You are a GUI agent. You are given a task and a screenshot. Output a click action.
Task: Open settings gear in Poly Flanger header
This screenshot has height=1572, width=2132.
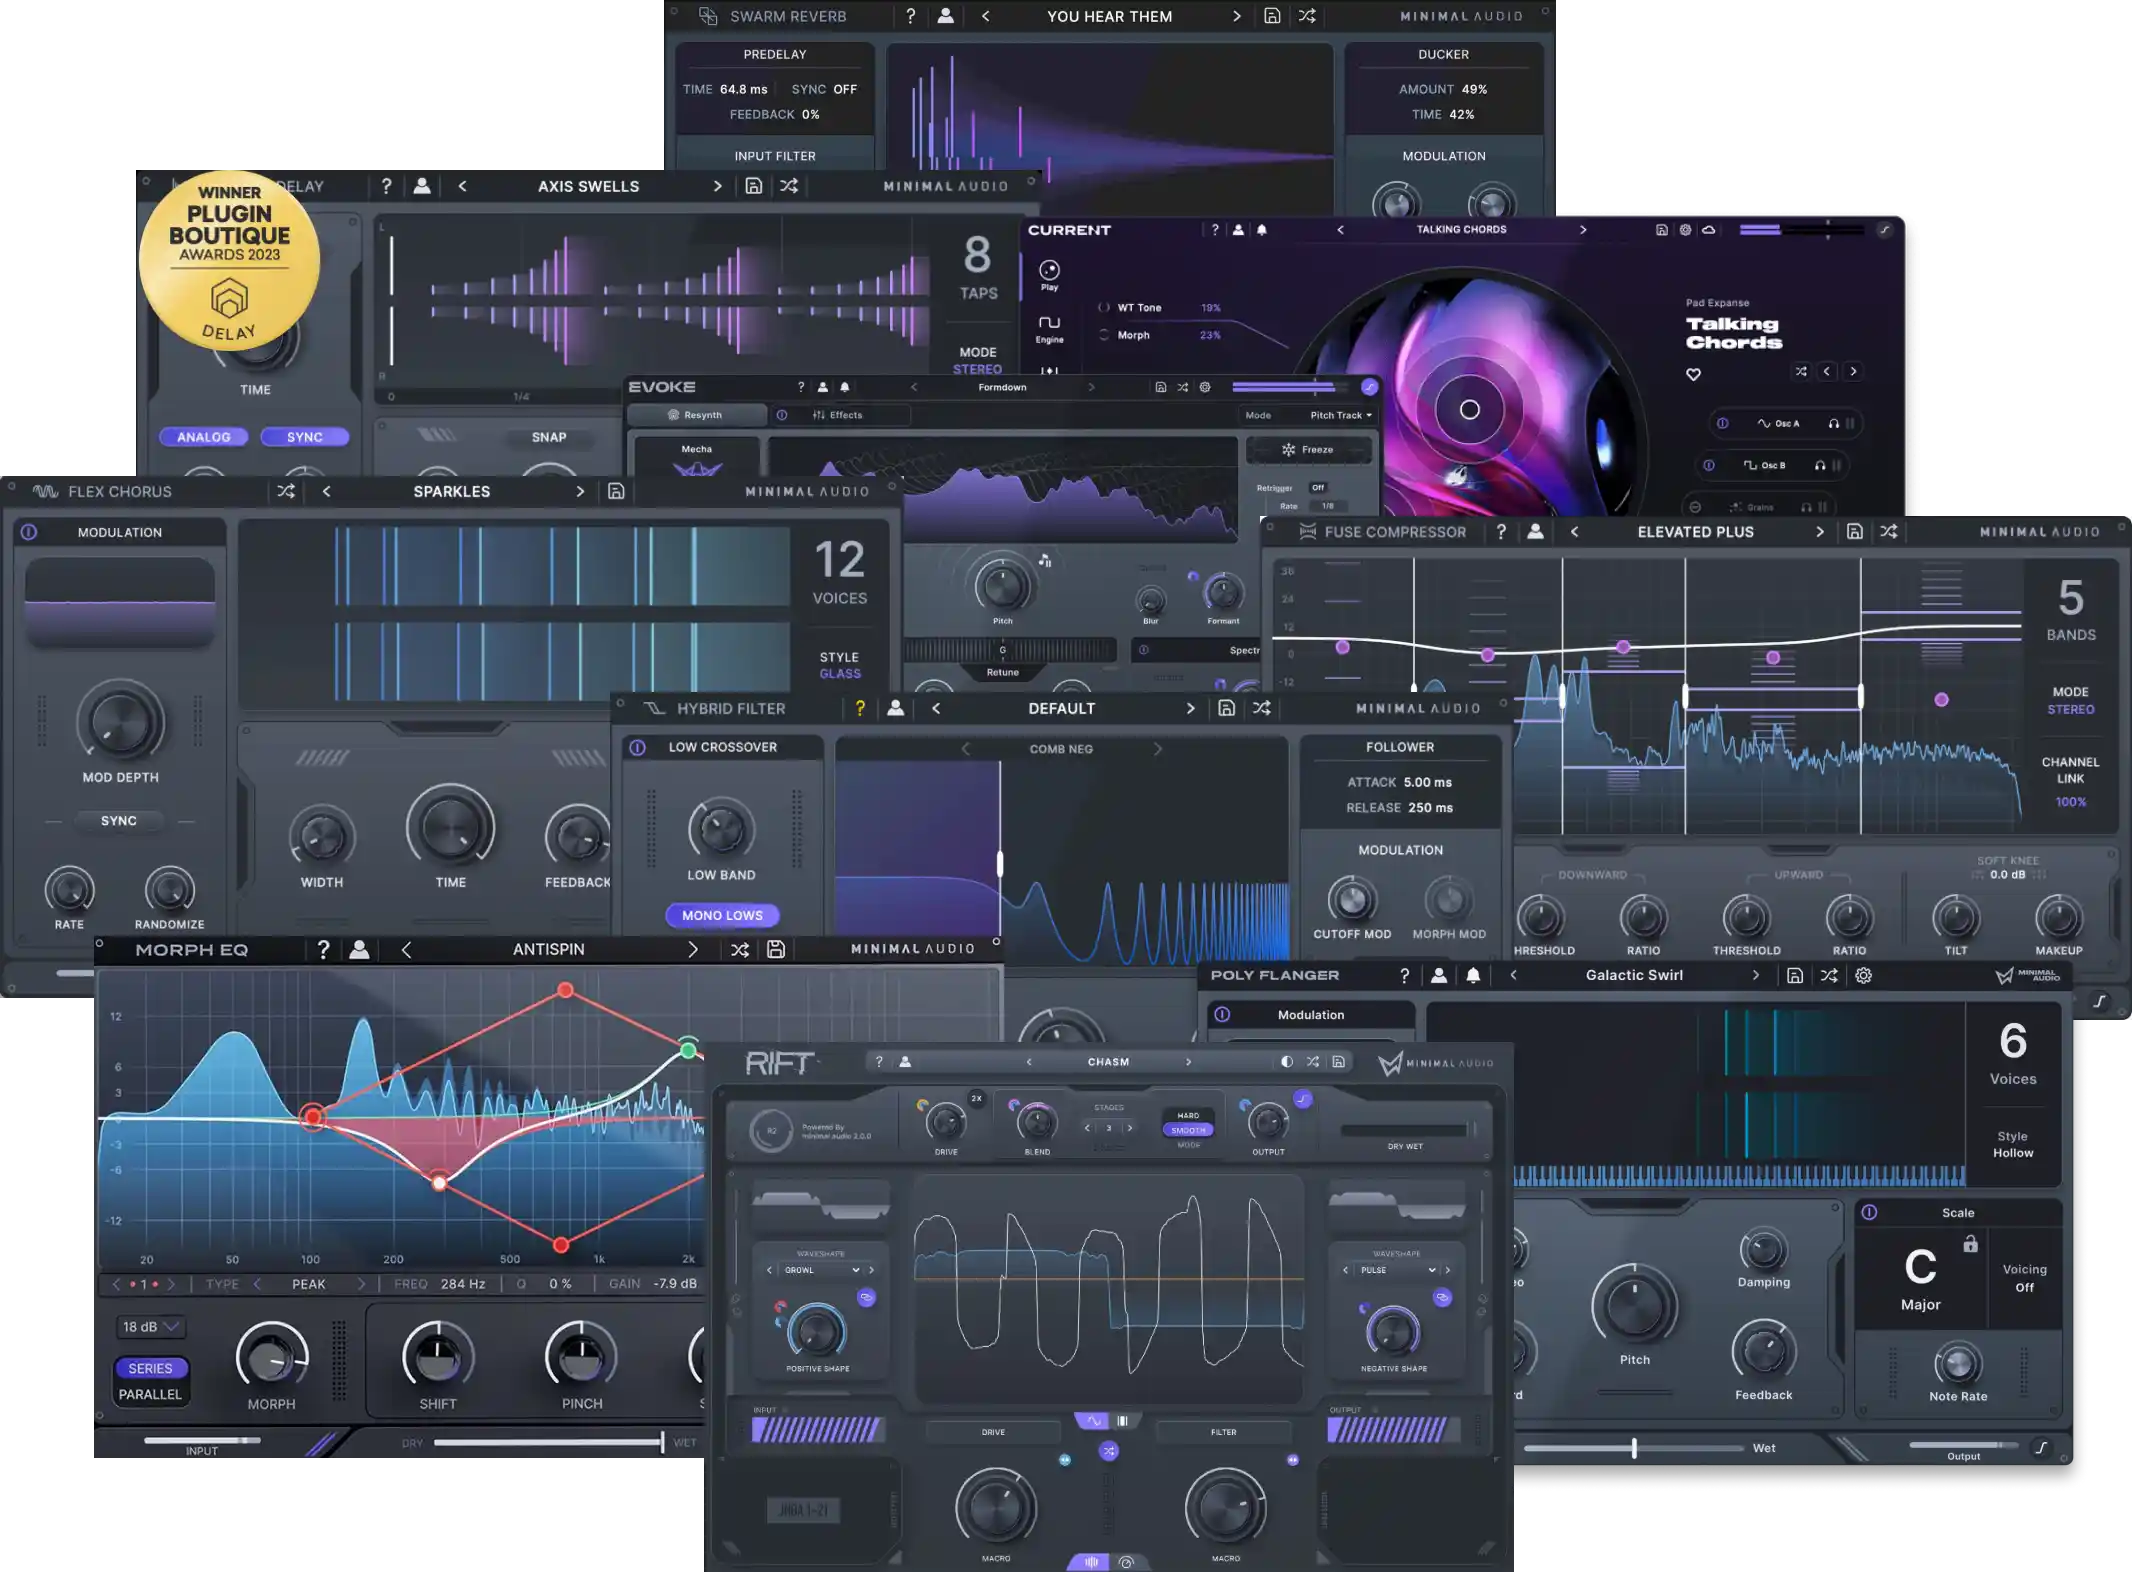pyautogui.click(x=1864, y=975)
